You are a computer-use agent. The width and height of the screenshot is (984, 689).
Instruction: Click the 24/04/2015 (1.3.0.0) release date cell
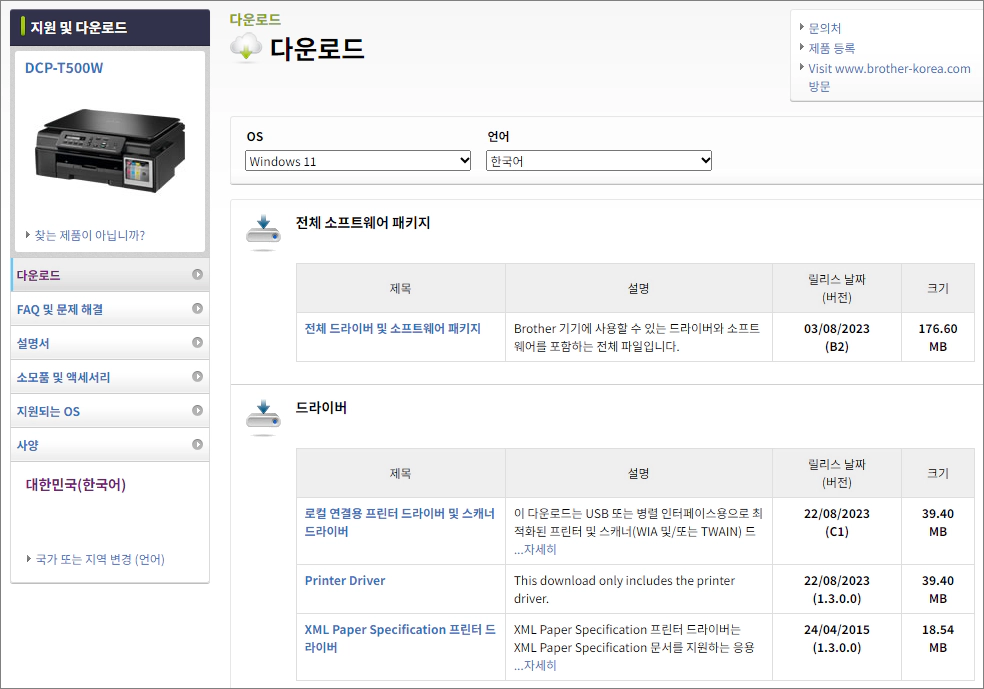coord(837,647)
